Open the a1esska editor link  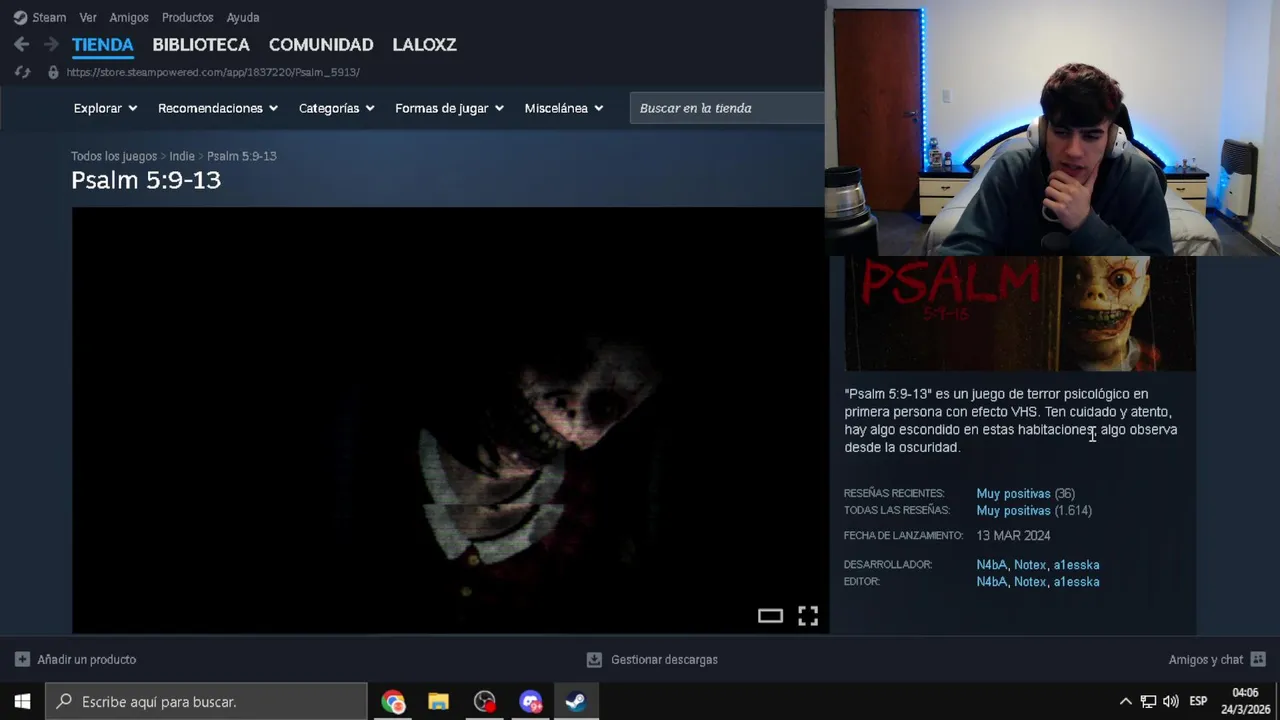1076,582
